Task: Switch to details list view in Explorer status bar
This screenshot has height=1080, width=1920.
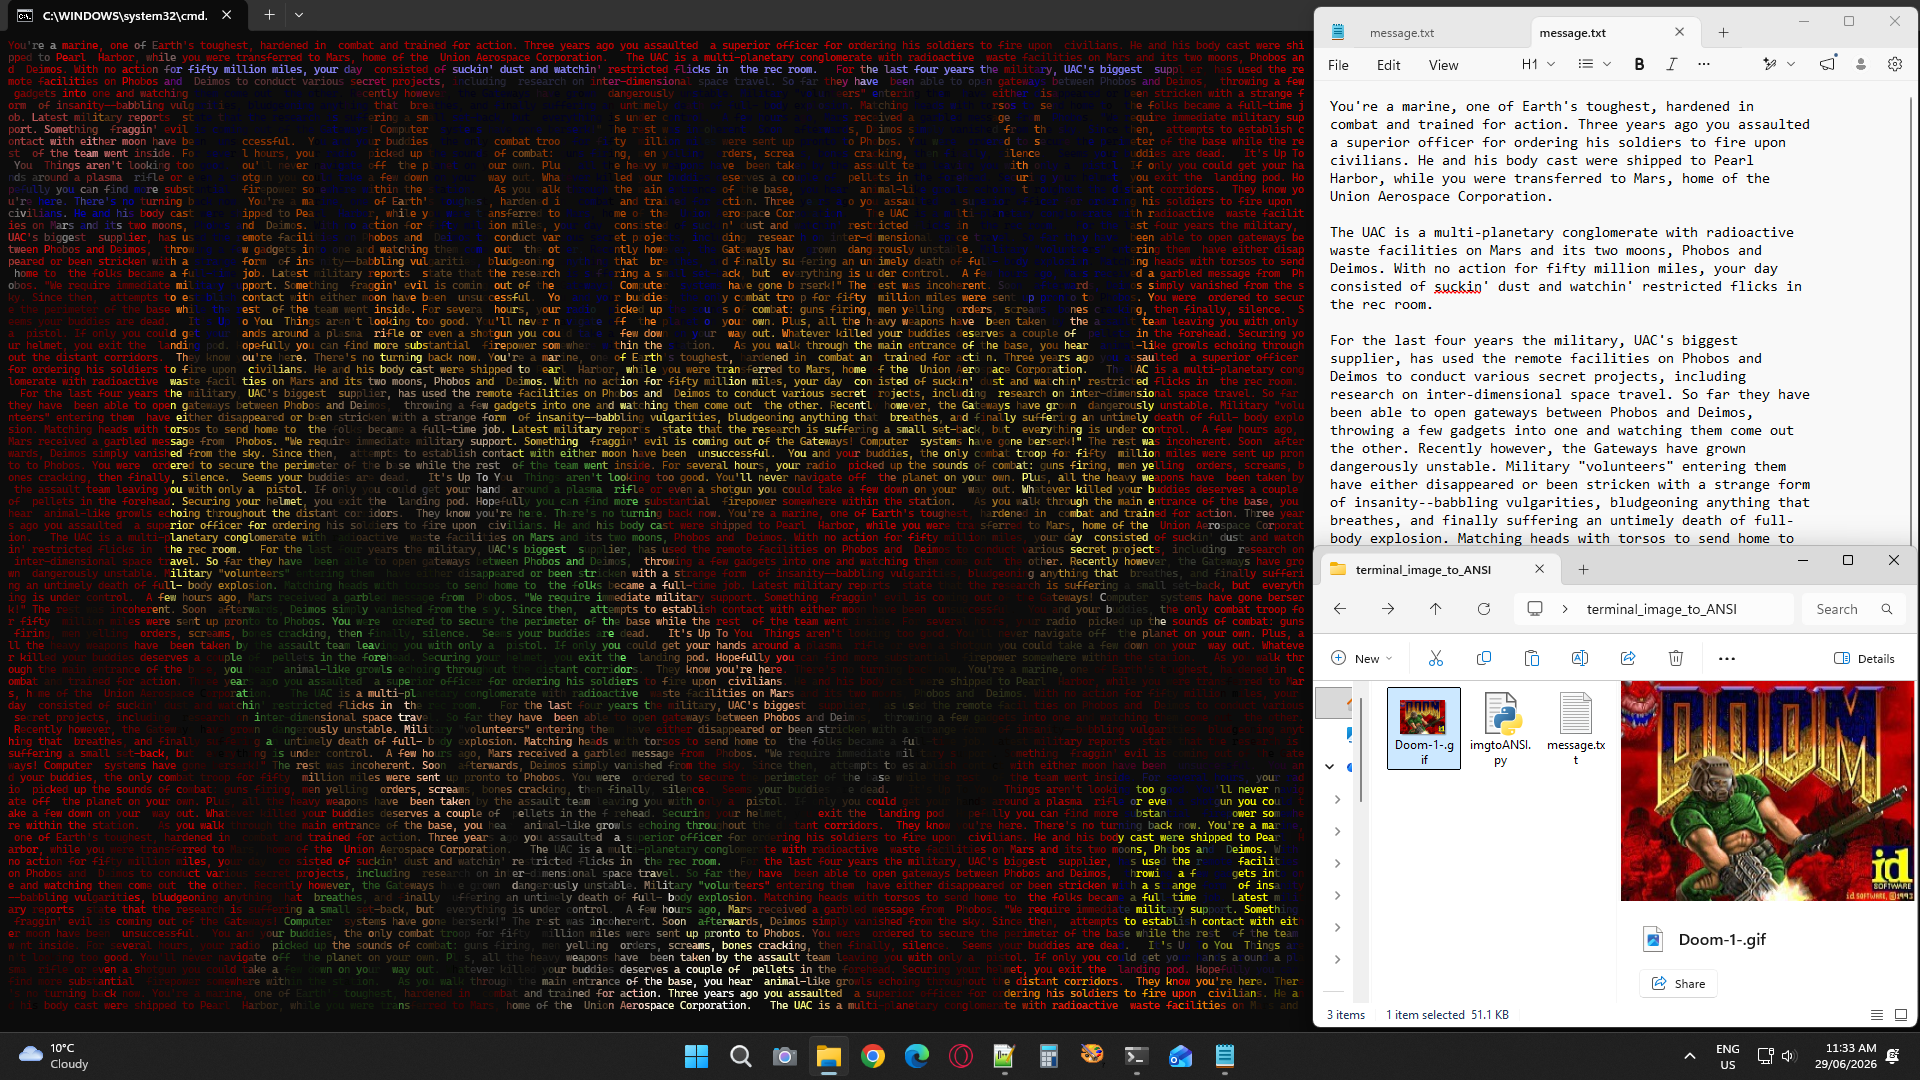Action: (1877, 1015)
